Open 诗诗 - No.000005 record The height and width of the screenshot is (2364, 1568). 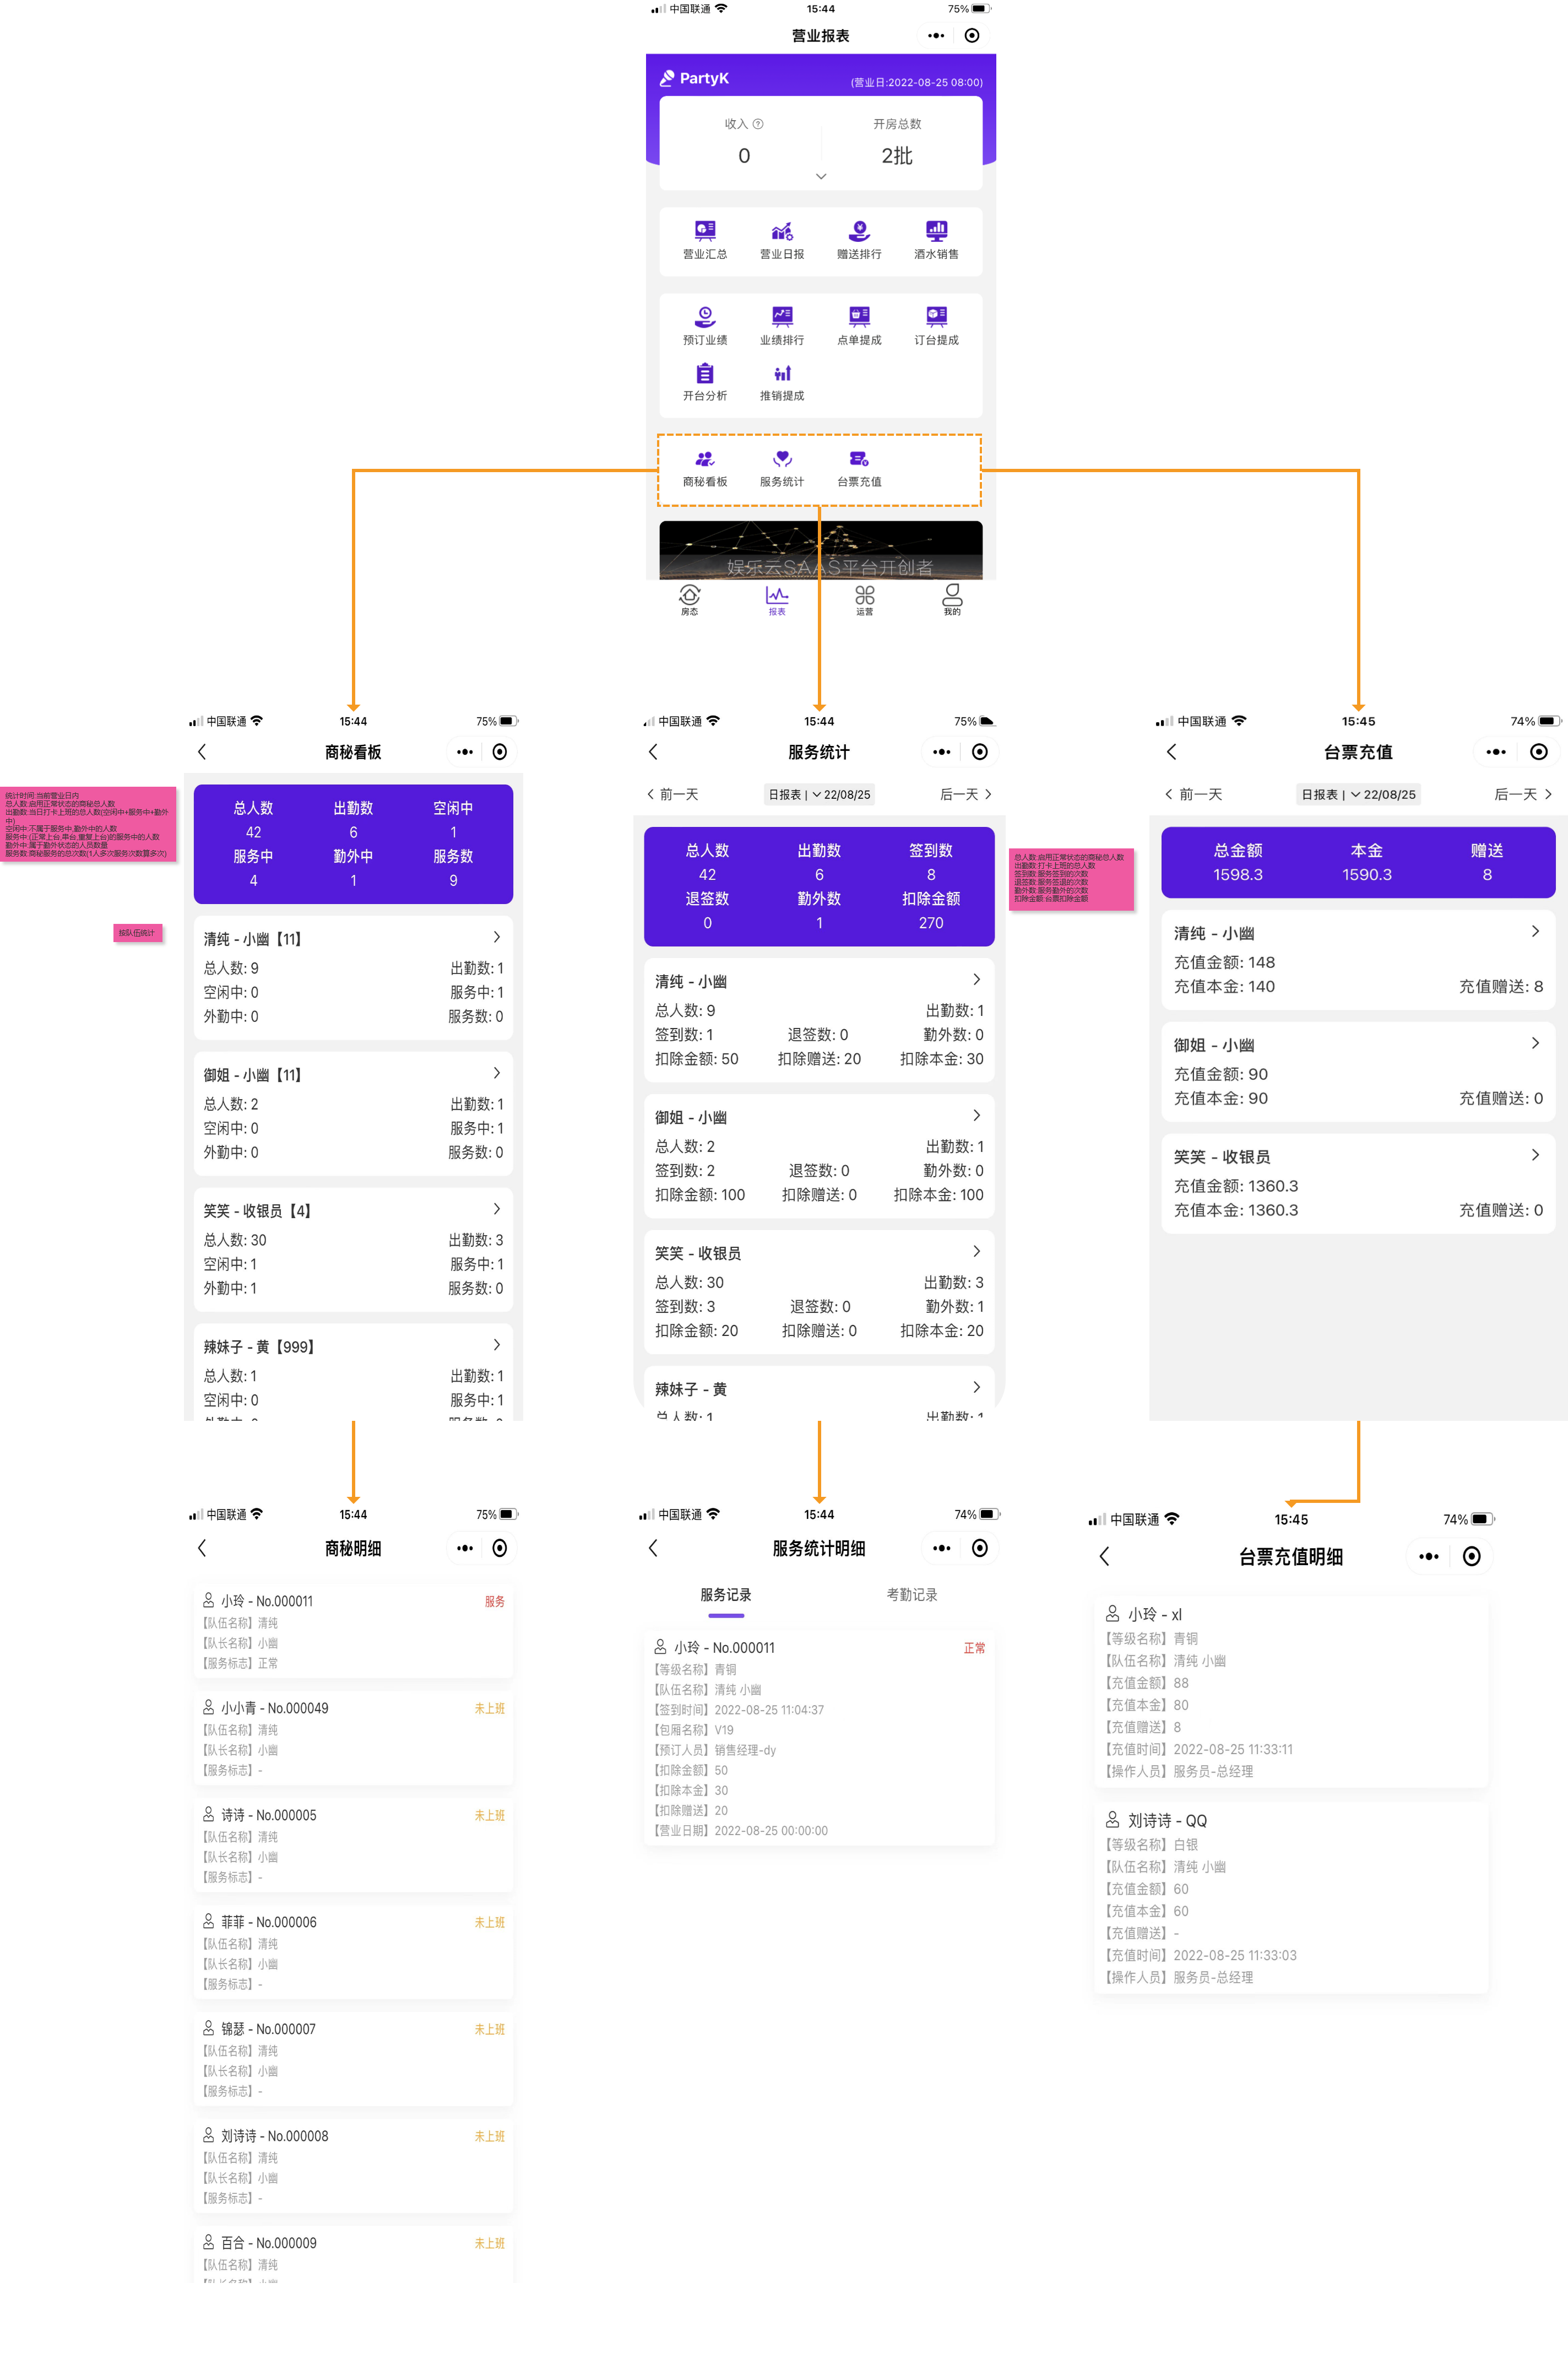point(353,1845)
